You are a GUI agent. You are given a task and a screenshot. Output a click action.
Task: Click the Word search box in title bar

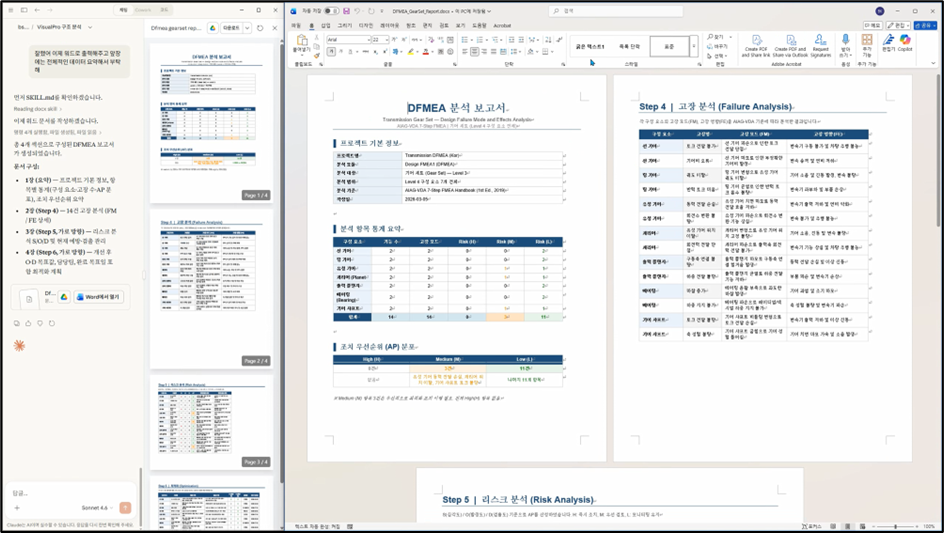click(615, 11)
